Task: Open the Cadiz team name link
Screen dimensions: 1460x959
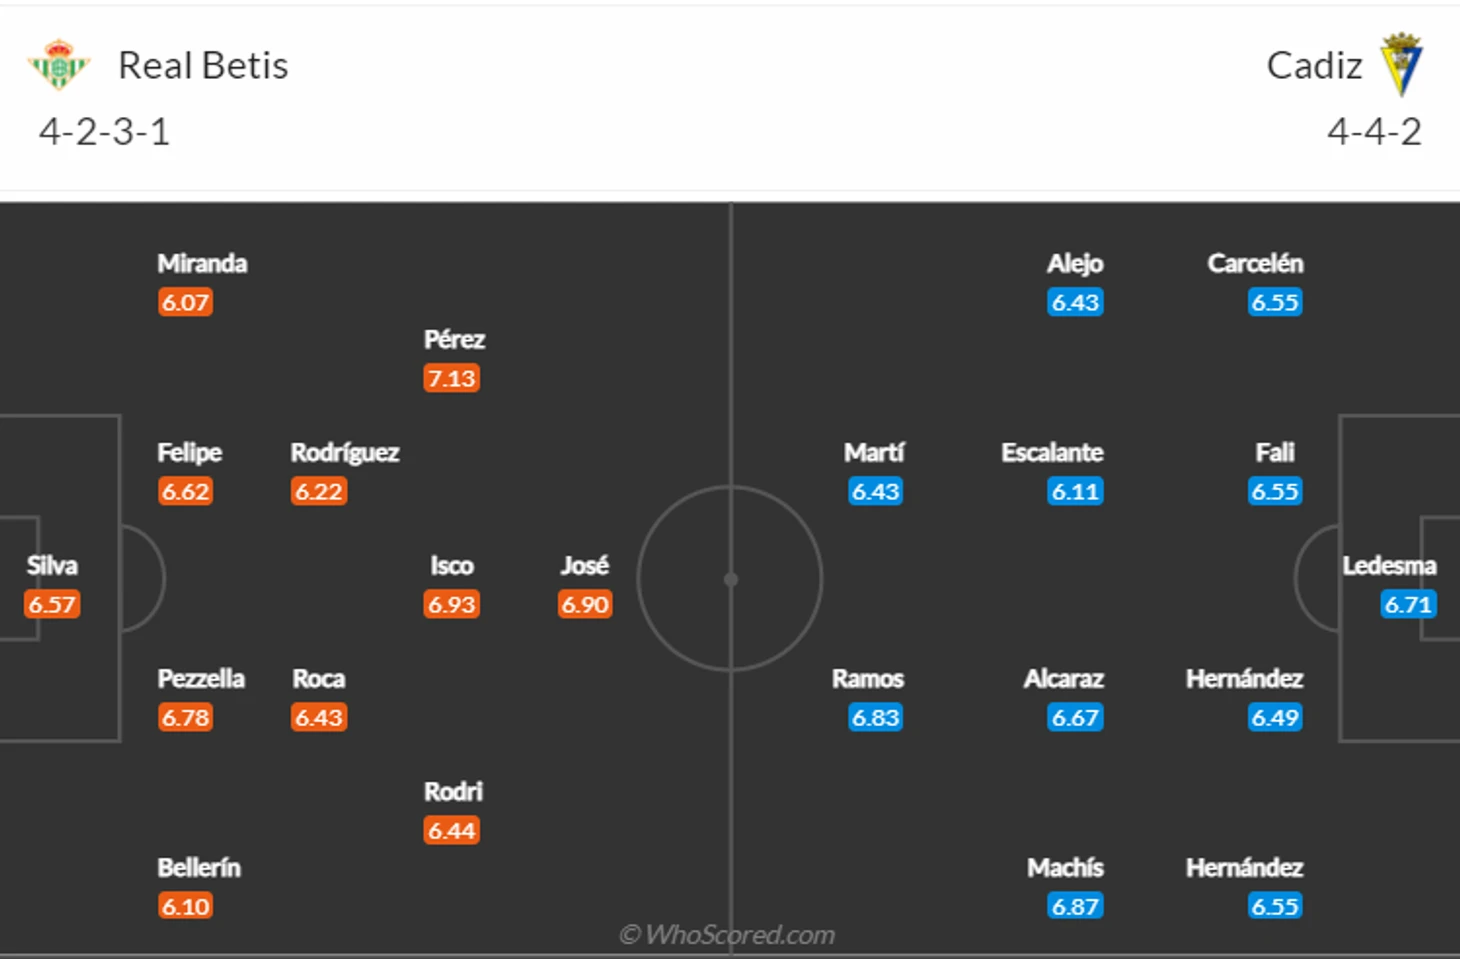Action: (1314, 66)
